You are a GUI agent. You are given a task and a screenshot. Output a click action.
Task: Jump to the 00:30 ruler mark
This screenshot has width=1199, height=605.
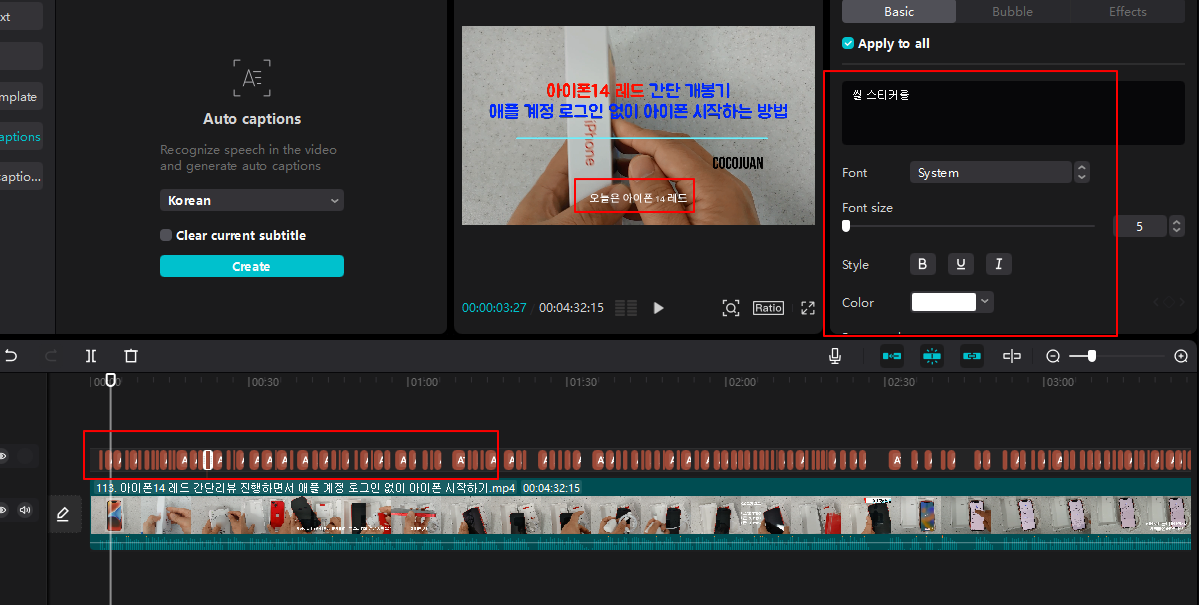264,382
